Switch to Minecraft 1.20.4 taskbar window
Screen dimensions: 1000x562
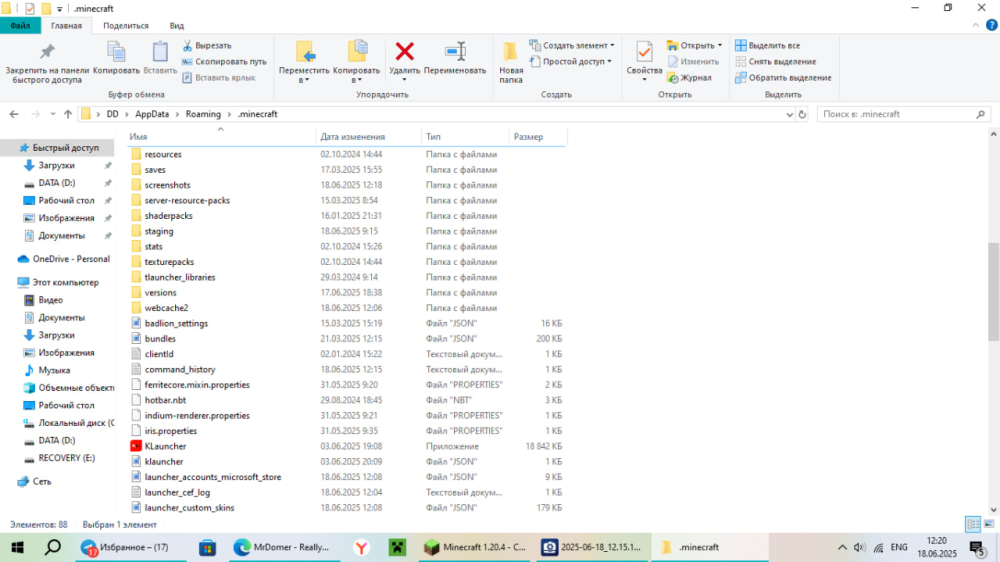(474, 547)
